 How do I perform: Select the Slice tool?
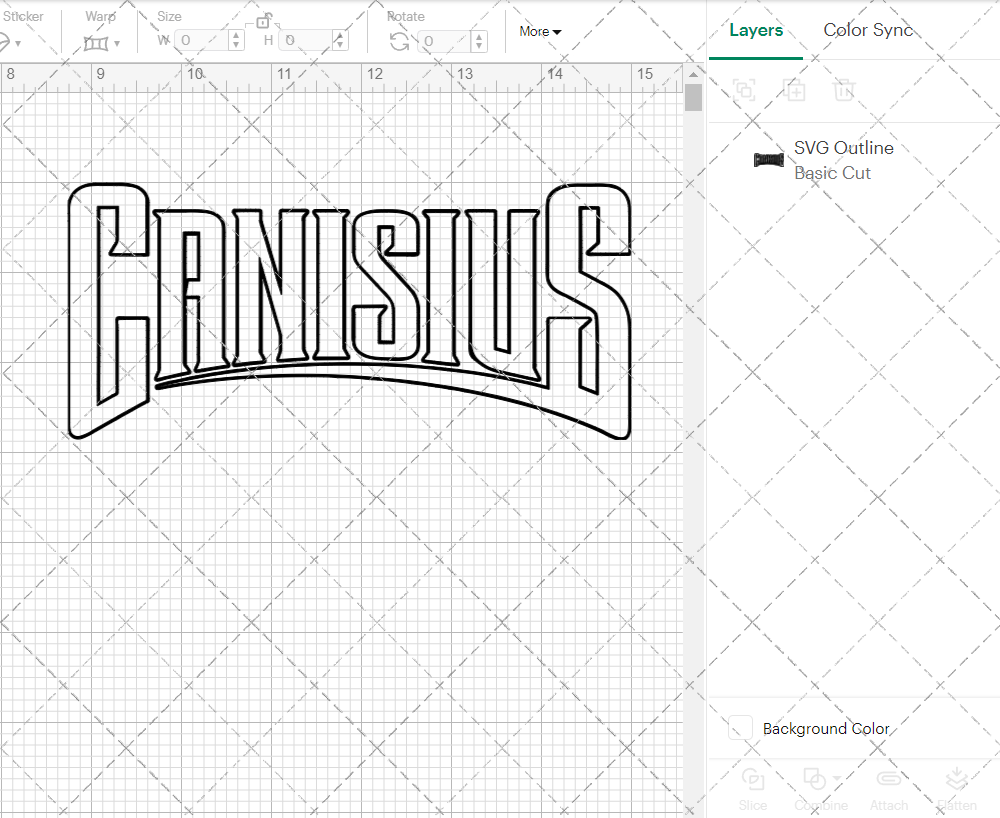(x=752, y=788)
